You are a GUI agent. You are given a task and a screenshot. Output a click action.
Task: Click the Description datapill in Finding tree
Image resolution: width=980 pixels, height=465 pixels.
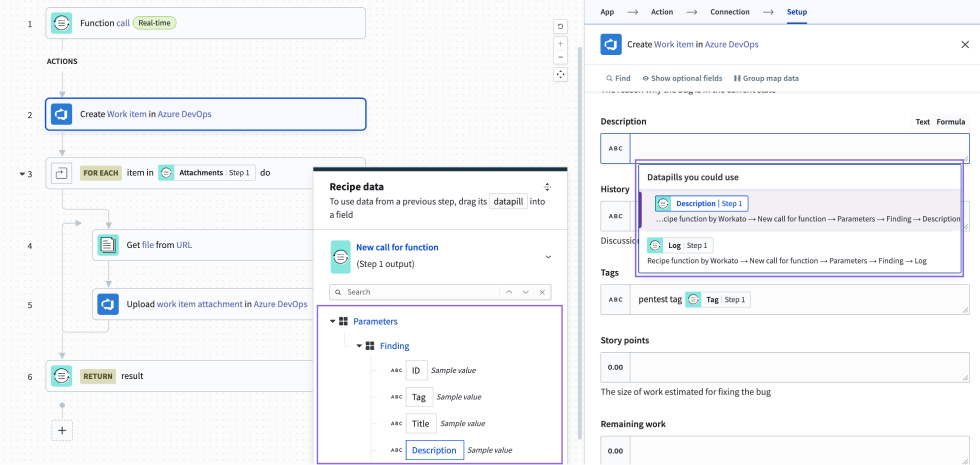(434, 450)
